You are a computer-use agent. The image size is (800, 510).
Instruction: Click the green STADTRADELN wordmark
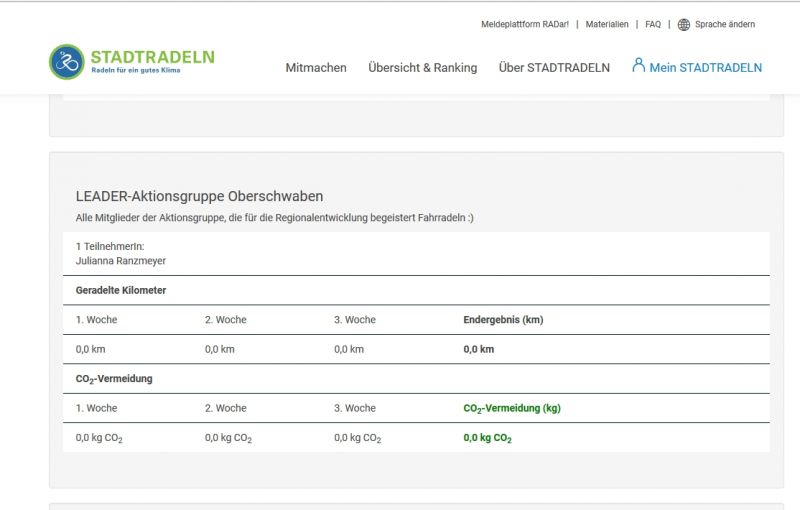click(152, 57)
